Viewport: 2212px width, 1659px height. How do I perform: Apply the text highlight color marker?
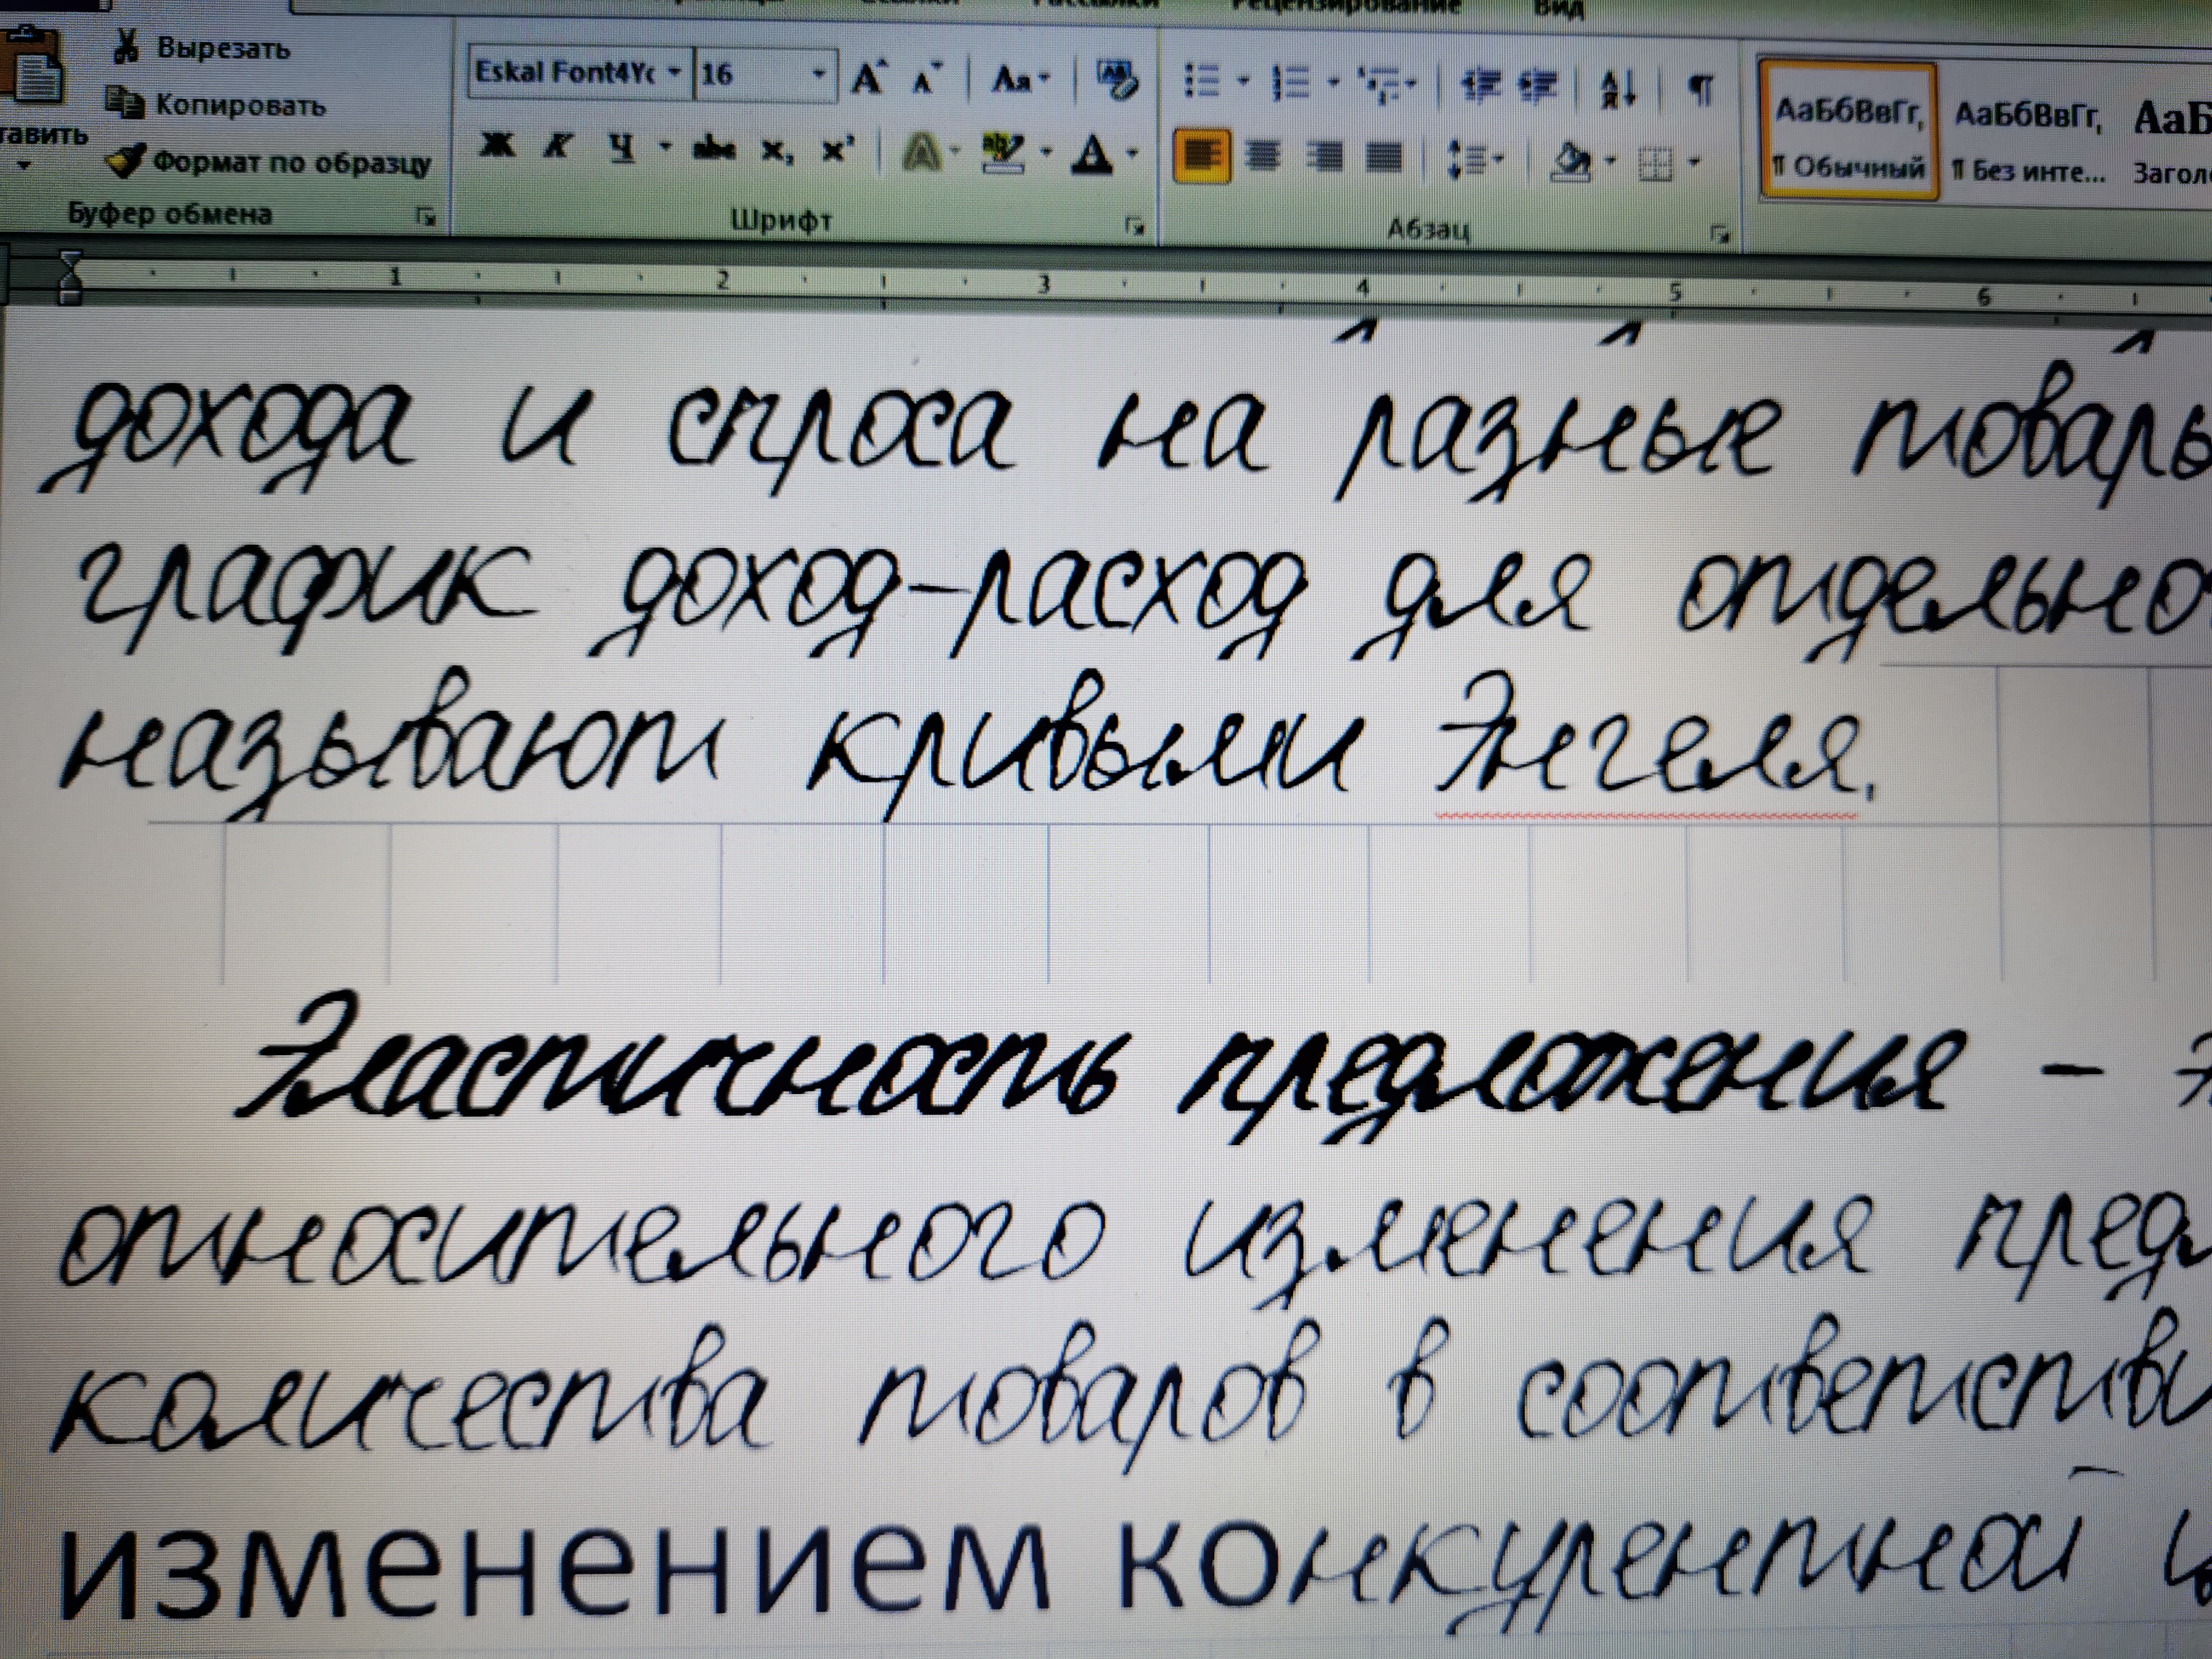(x=1002, y=153)
